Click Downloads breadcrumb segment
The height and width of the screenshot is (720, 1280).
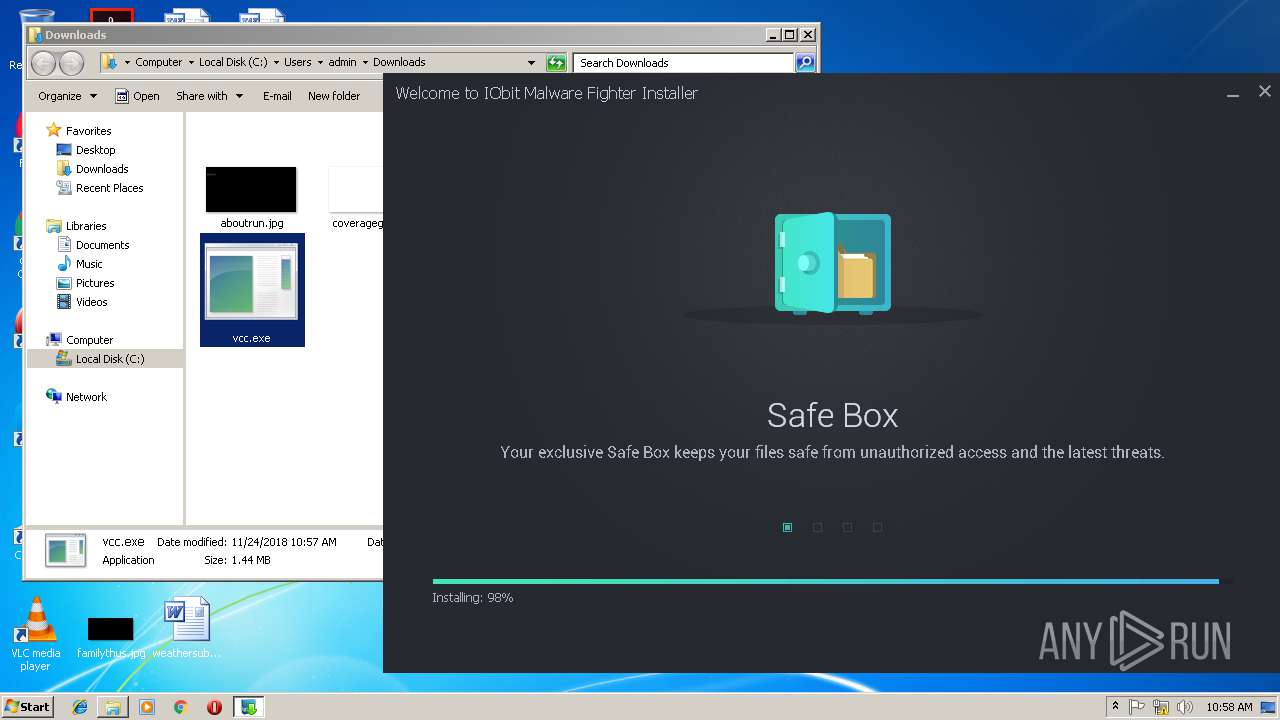[x=399, y=62]
